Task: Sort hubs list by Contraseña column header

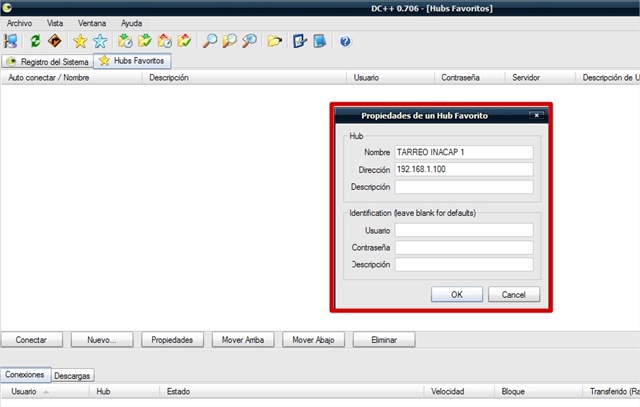Action: (x=470, y=78)
